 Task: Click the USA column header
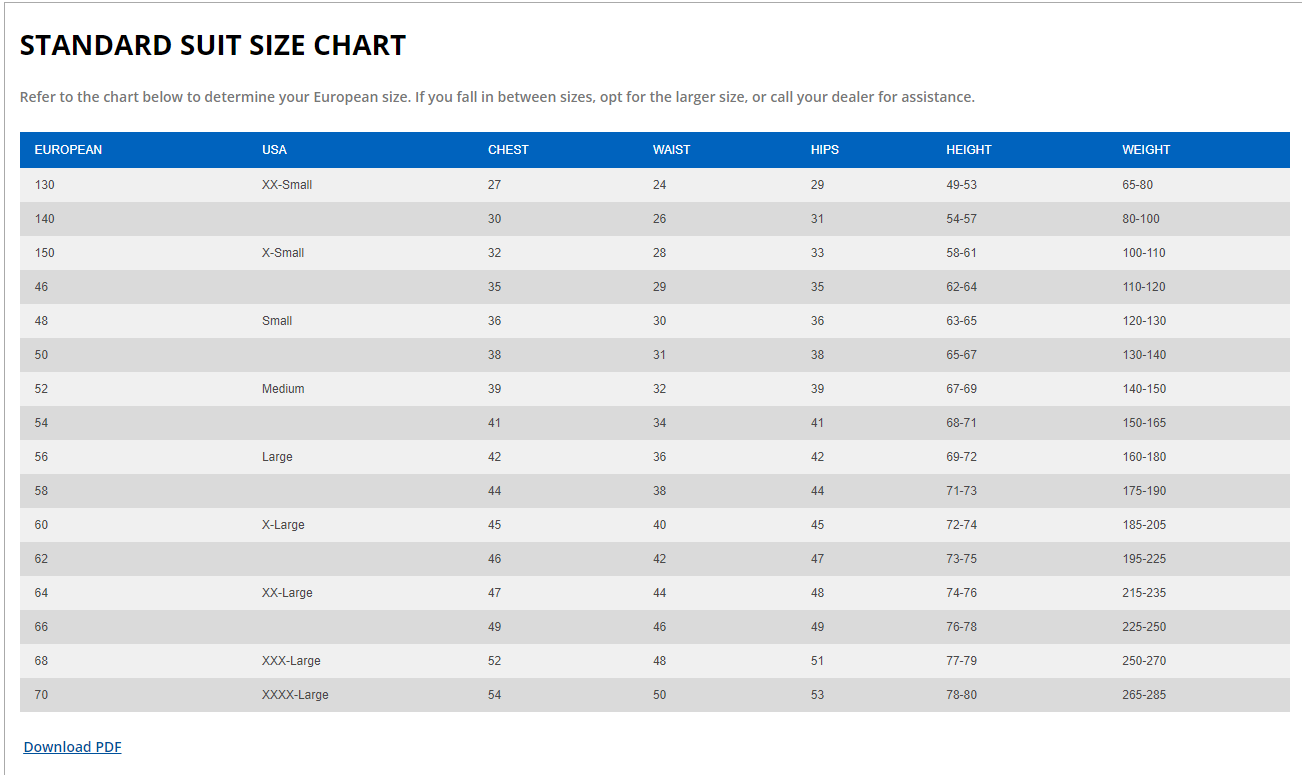point(274,150)
